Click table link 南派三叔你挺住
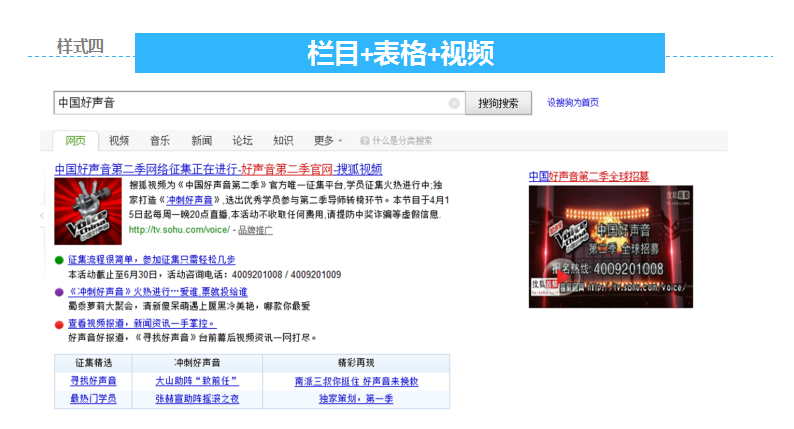The width and height of the screenshot is (794, 429). coord(356,381)
